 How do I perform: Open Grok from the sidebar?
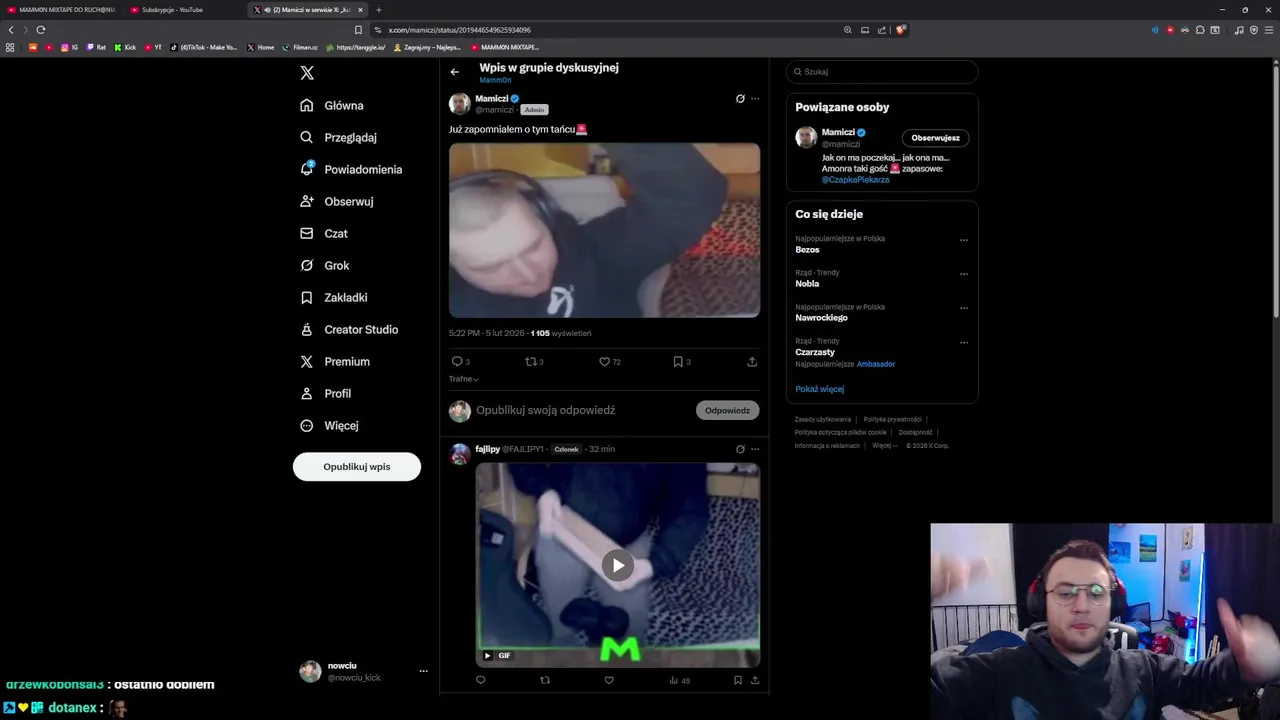point(324,265)
